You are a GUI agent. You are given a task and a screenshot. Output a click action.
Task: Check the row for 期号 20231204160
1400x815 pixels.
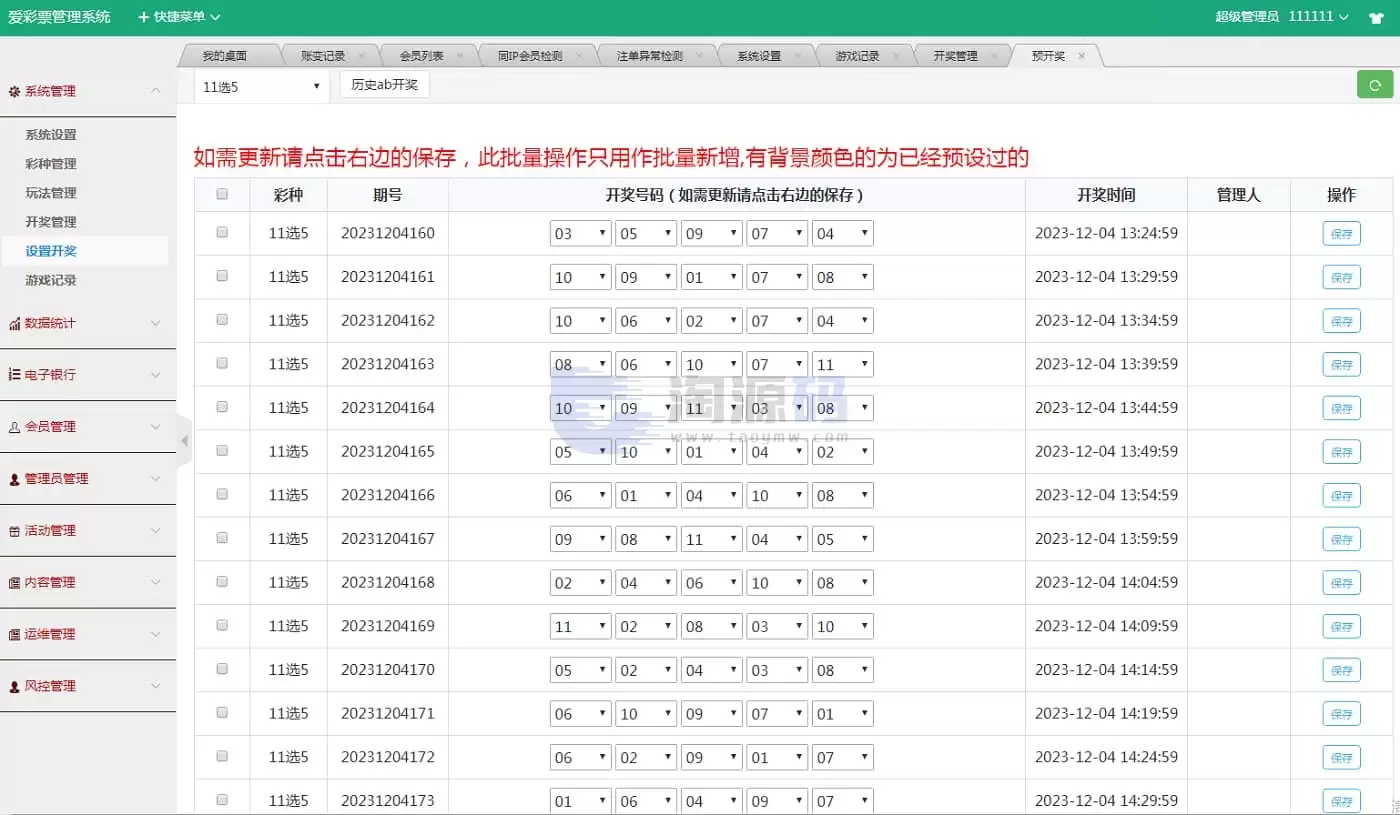tap(222, 232)
